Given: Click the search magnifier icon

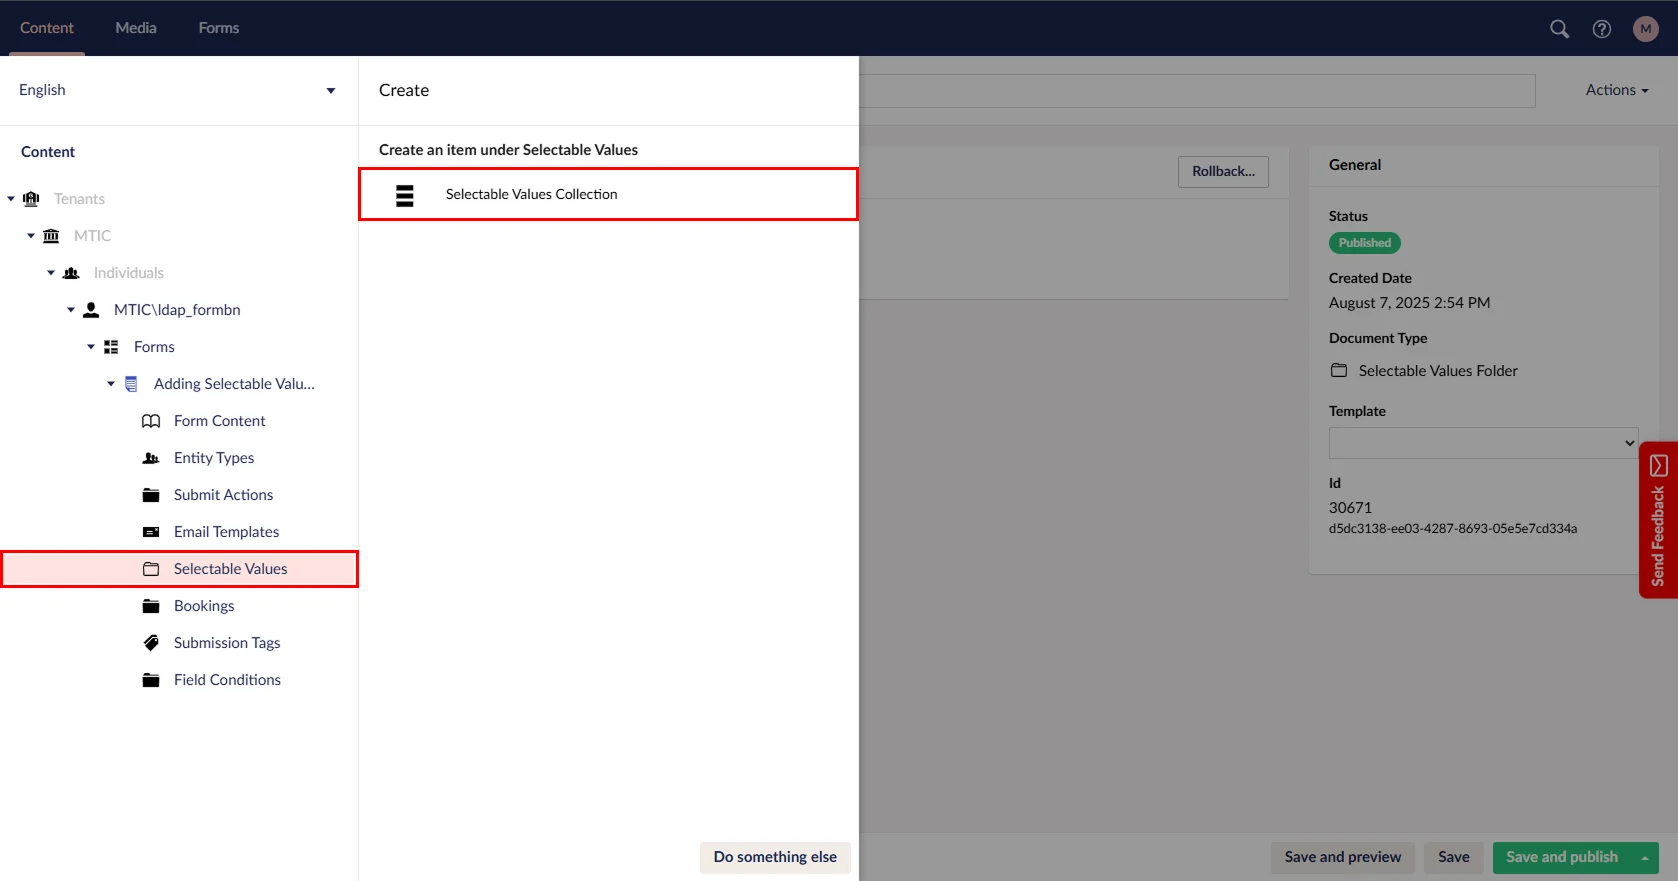Looking at the screenshot, I should [1559, 29].
